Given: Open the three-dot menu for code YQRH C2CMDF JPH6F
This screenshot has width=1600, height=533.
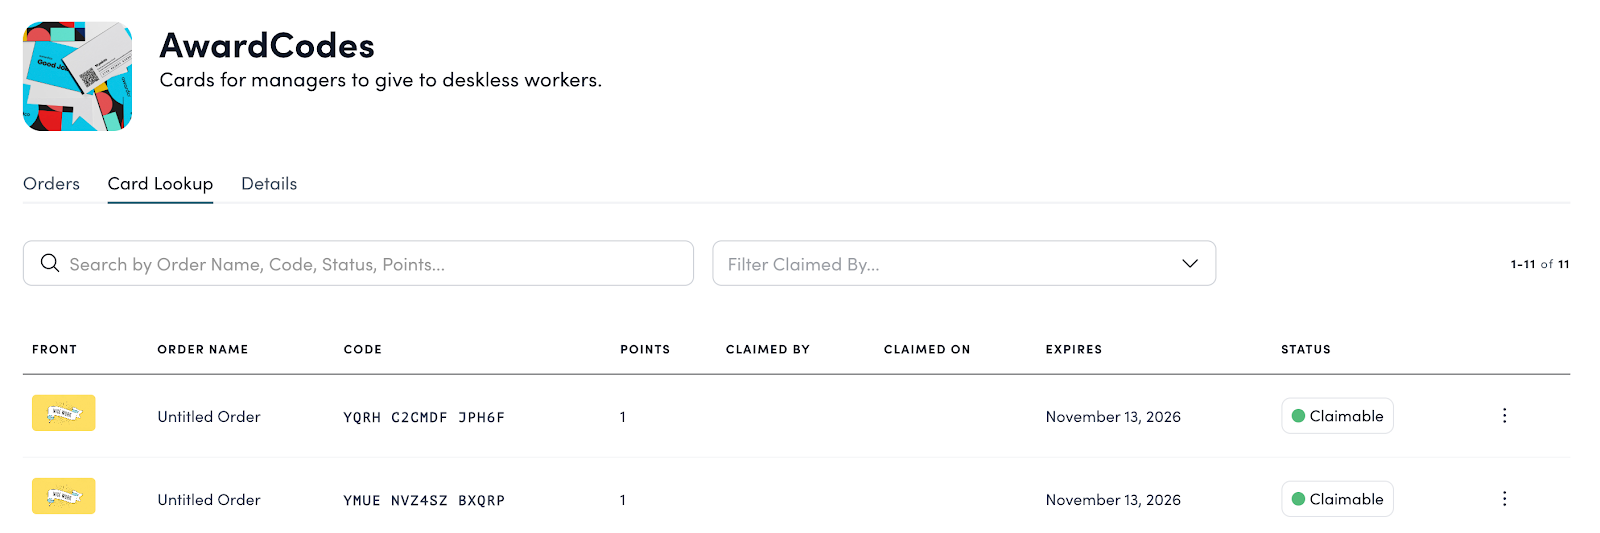Looking at the screenshot, I should (1504, 416).
